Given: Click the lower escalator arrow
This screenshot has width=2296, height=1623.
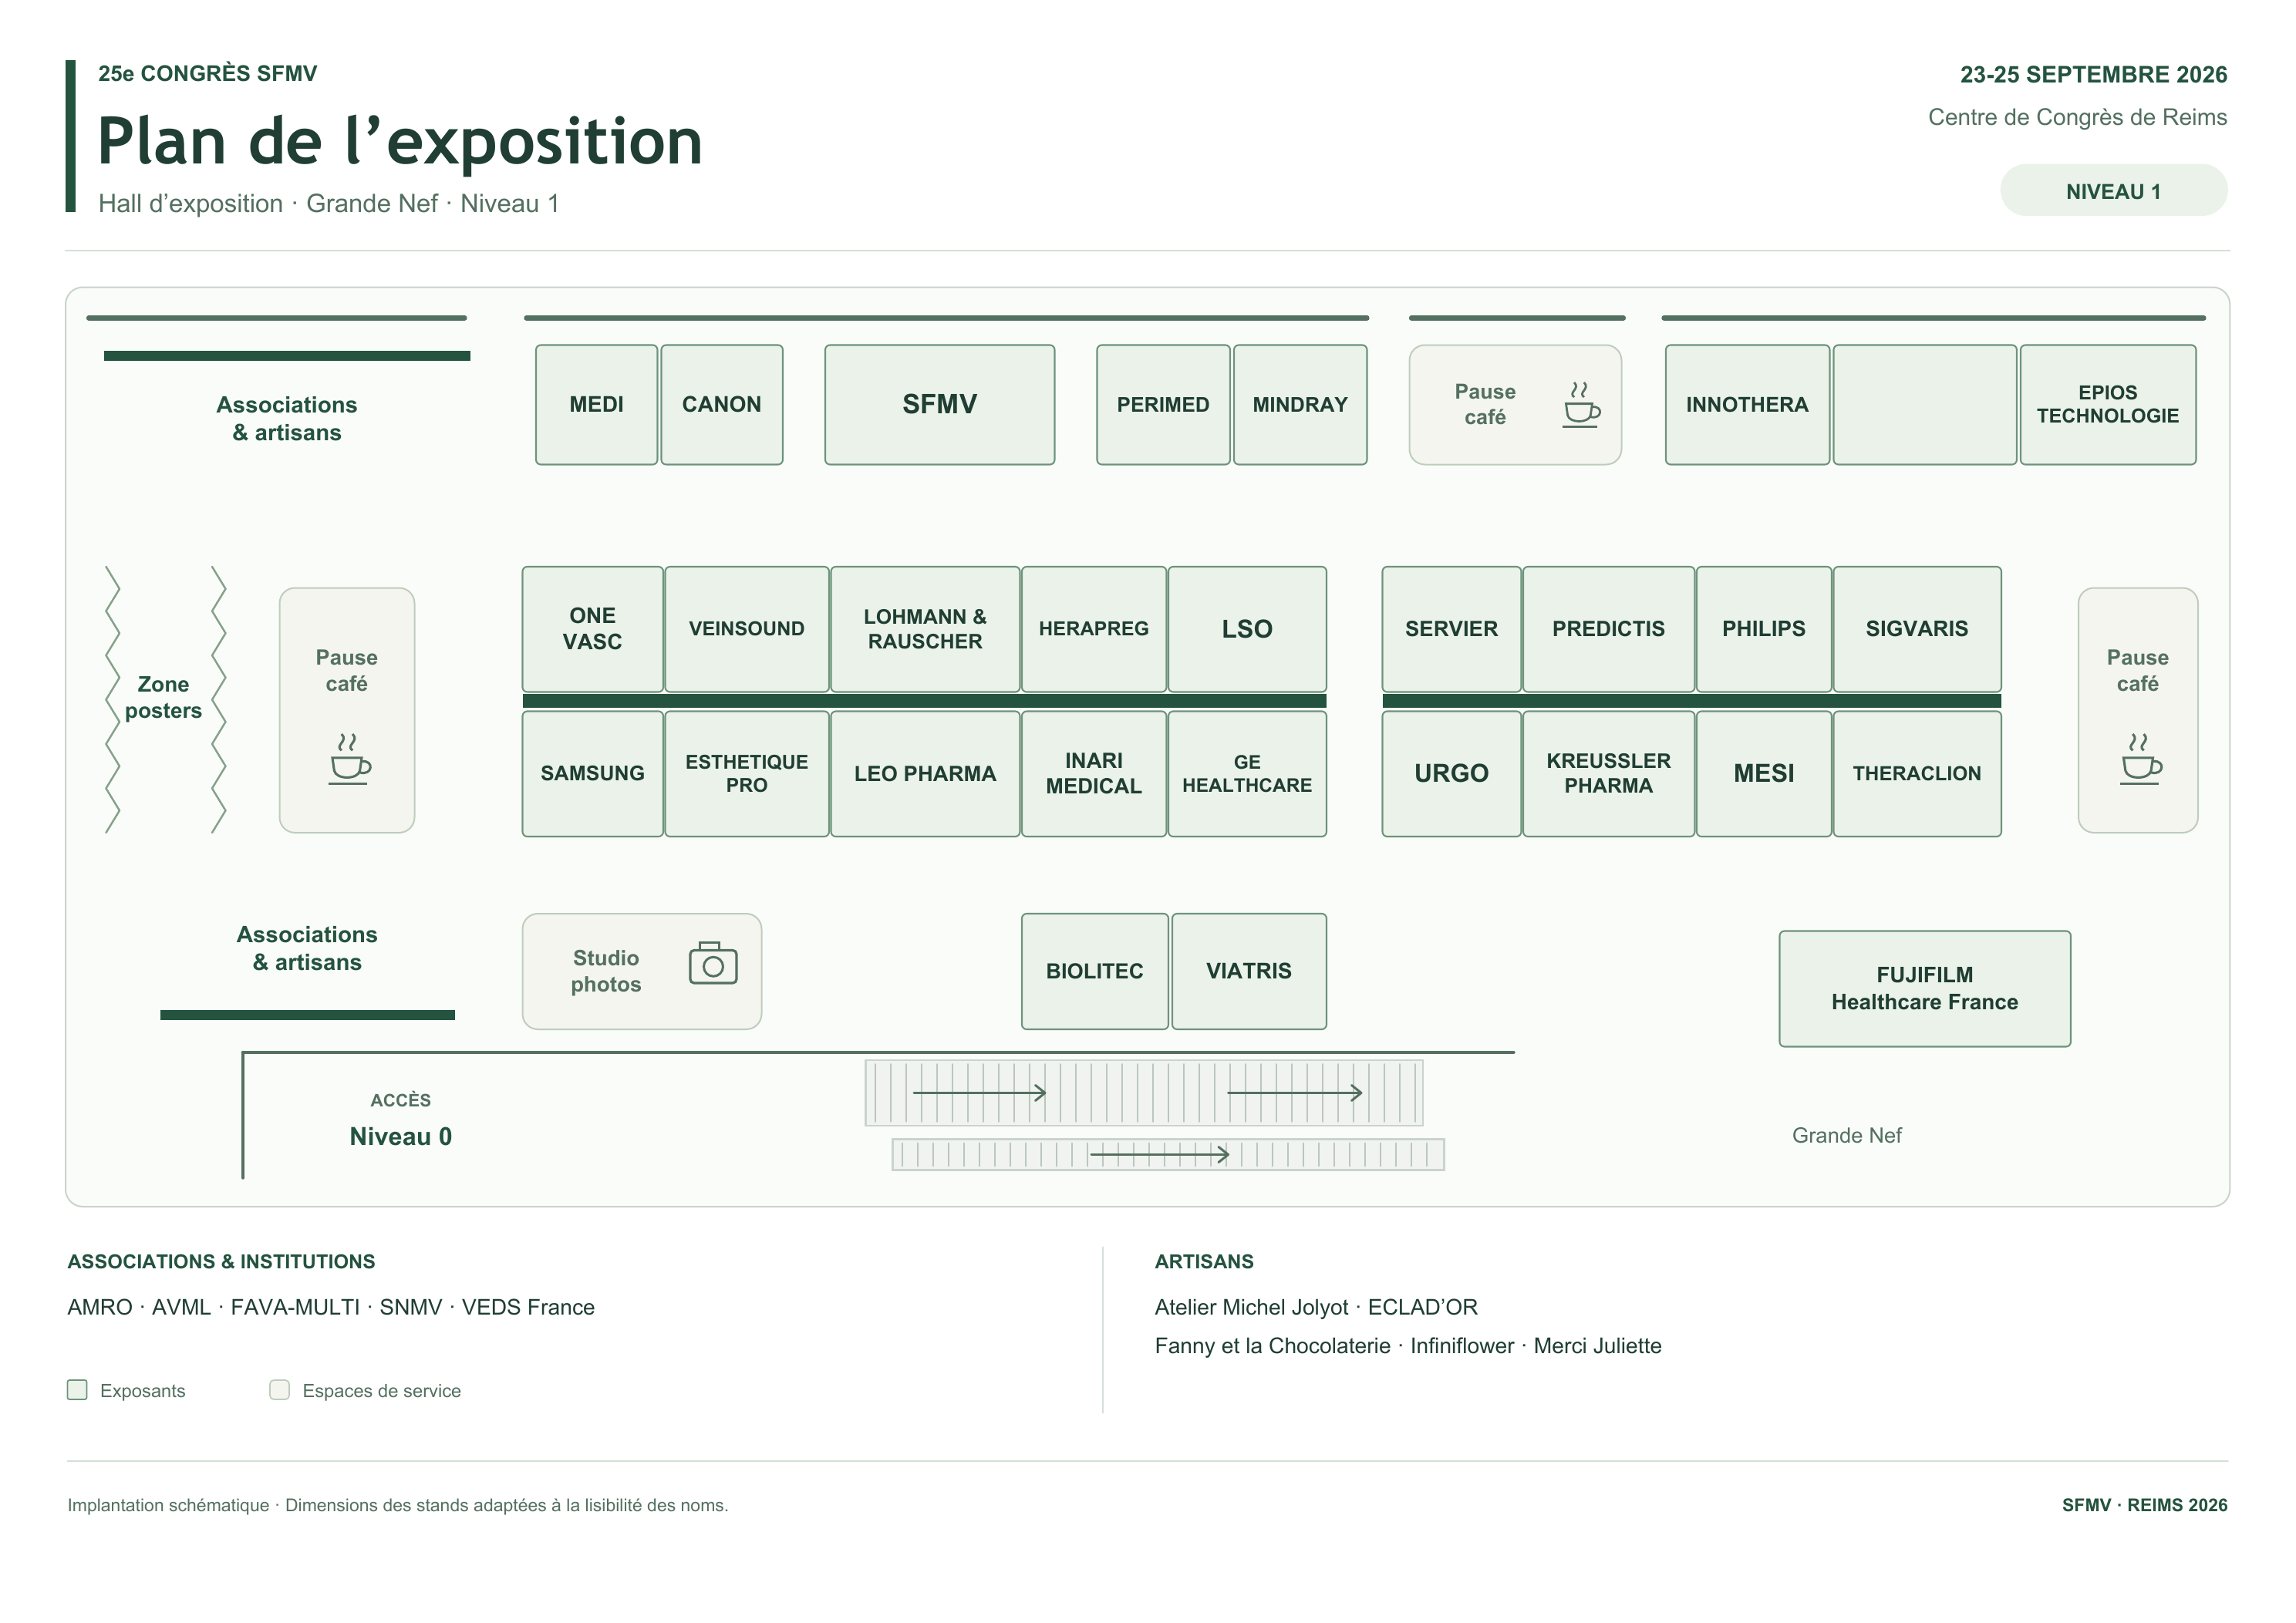Looking at the screenshot, I should pos(1159,1155).
